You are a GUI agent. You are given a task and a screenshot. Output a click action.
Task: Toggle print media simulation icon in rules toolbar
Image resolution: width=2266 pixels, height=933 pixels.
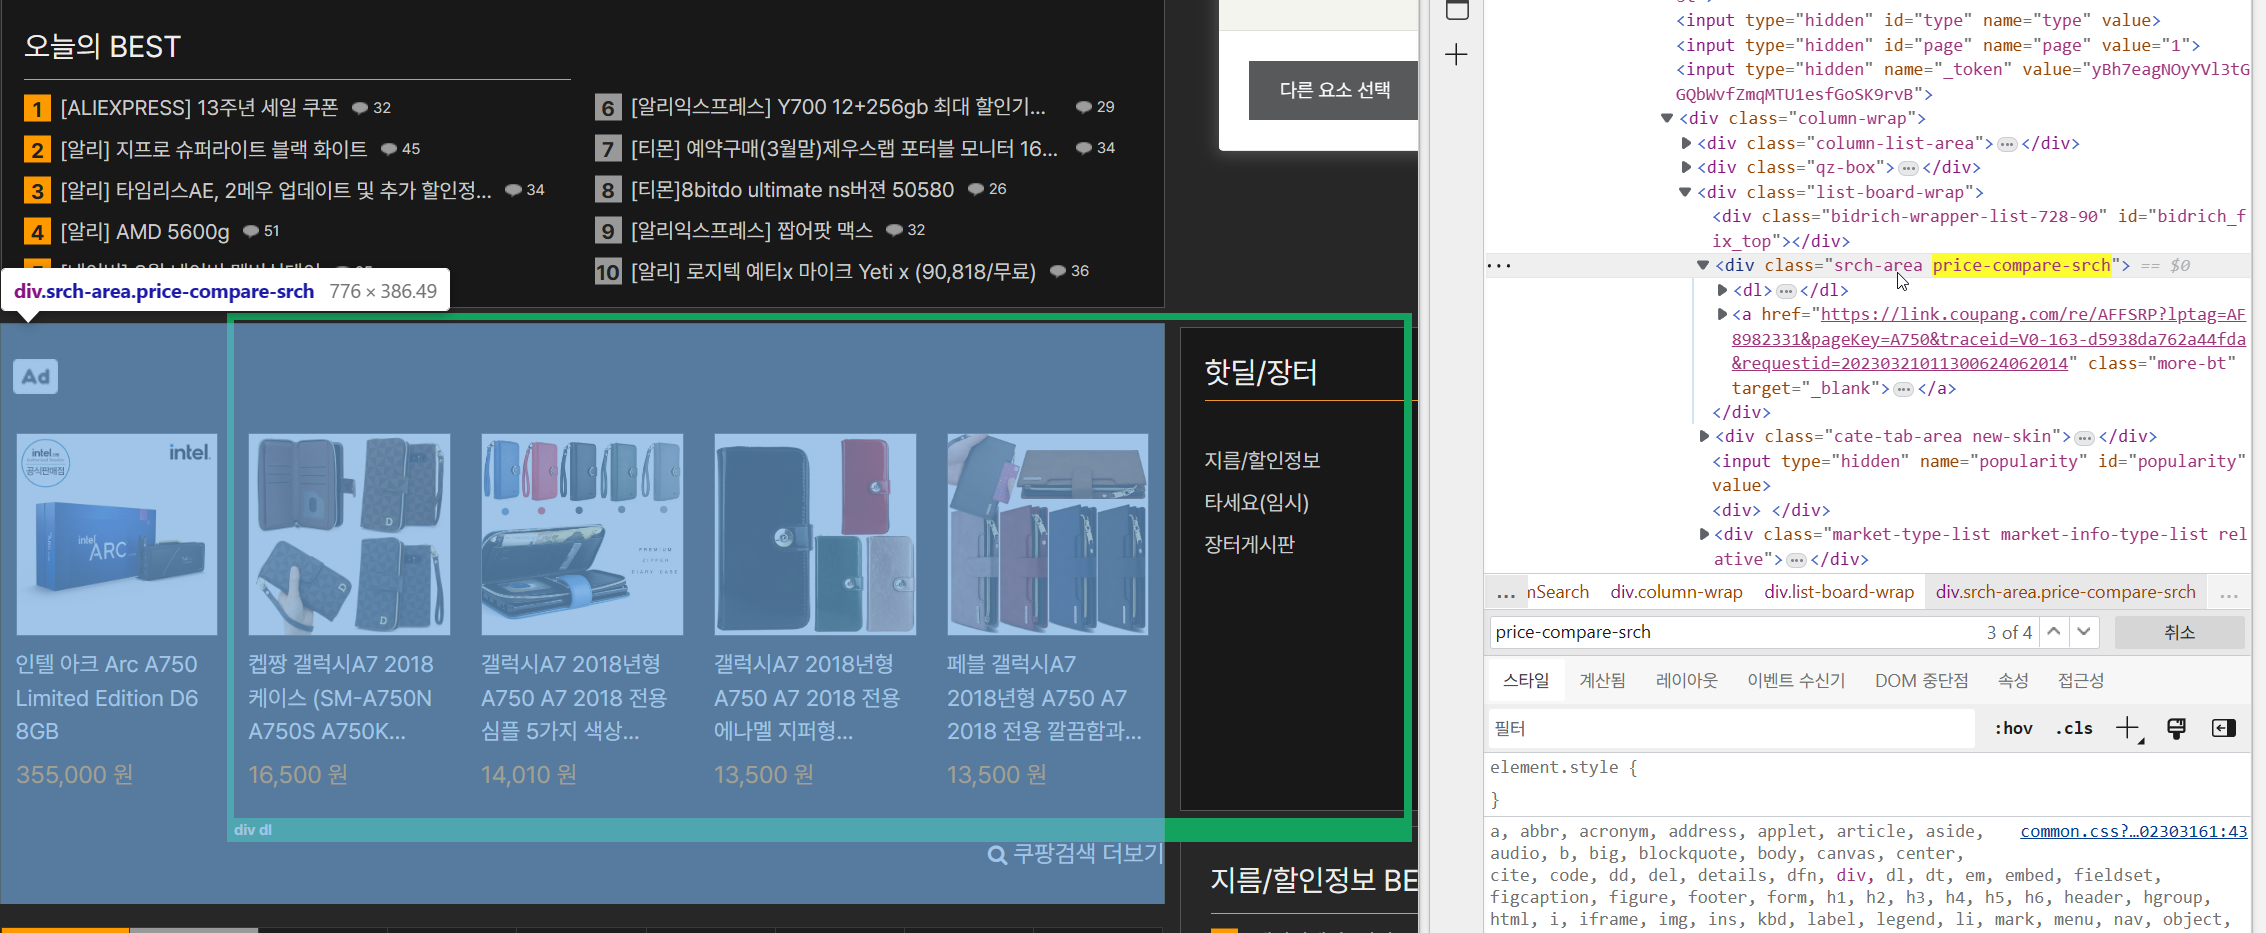pyautogui.click(x=2177, y=728)
